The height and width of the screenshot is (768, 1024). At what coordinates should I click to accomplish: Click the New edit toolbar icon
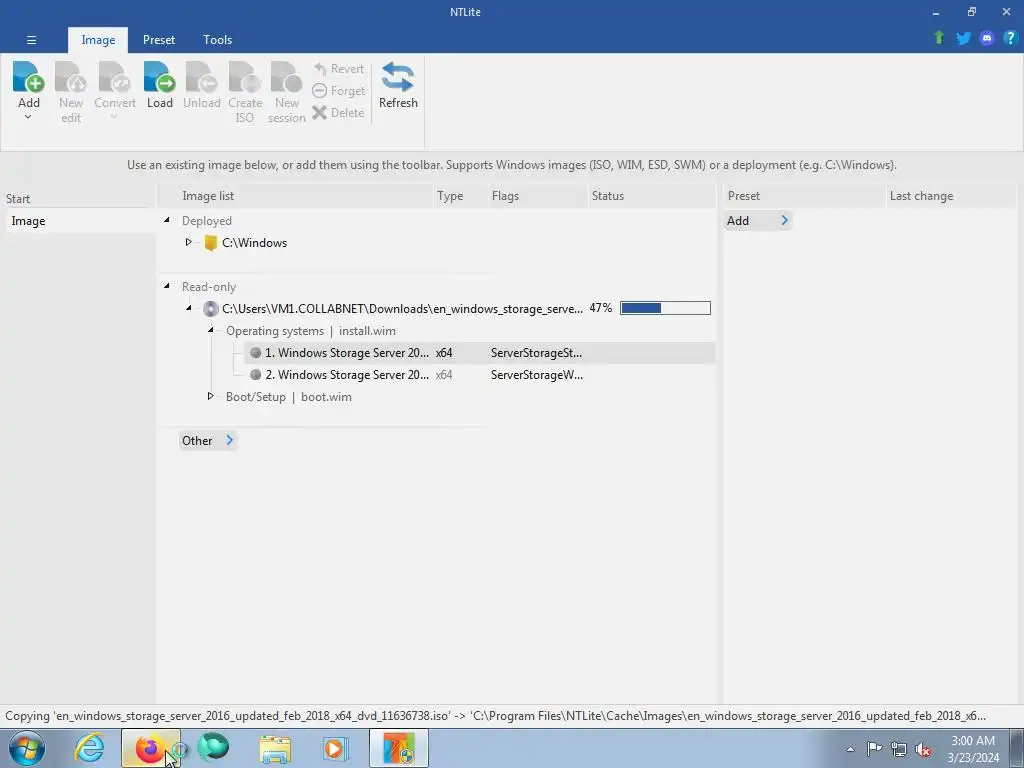[x=71, y=77]
